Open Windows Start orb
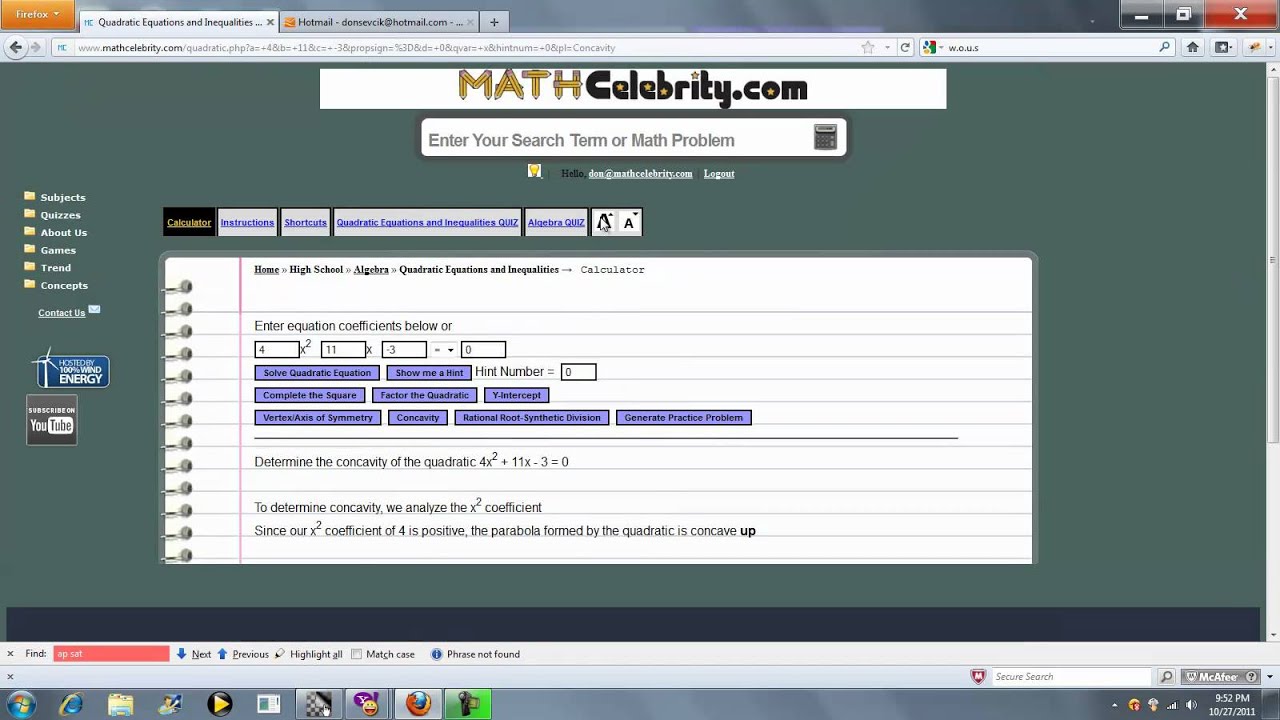Image resolution: width=1280 pixels, height=720 pixels. coord(21,704)
